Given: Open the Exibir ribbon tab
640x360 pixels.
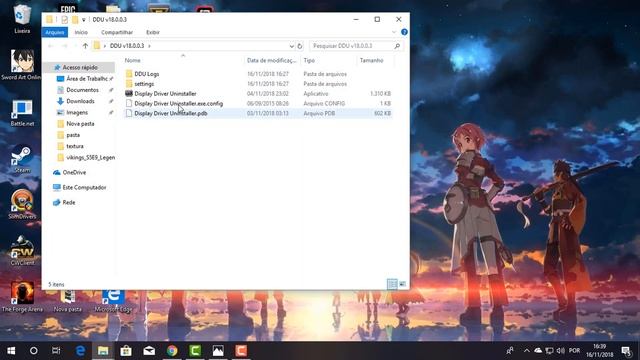Looking at the screenshot, I should [153, 32].
